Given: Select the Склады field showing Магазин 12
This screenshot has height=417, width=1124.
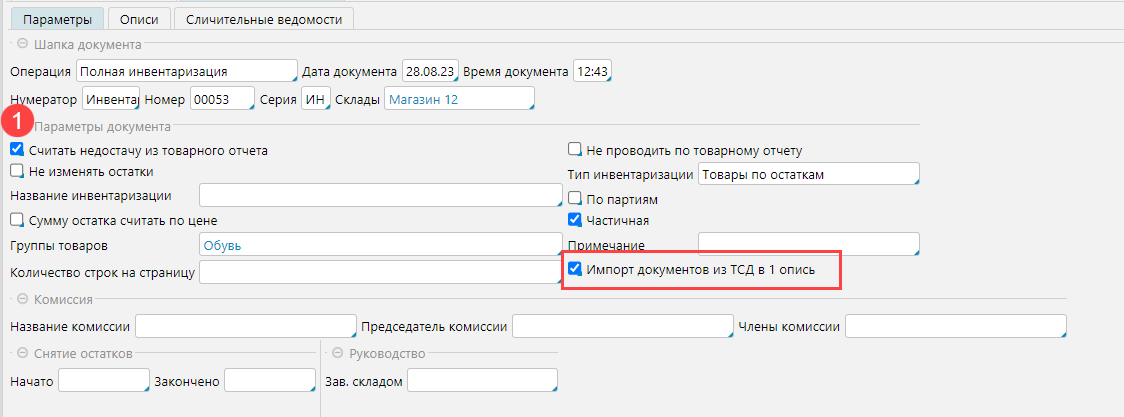Looking at the screenshot, I should 459,99.
